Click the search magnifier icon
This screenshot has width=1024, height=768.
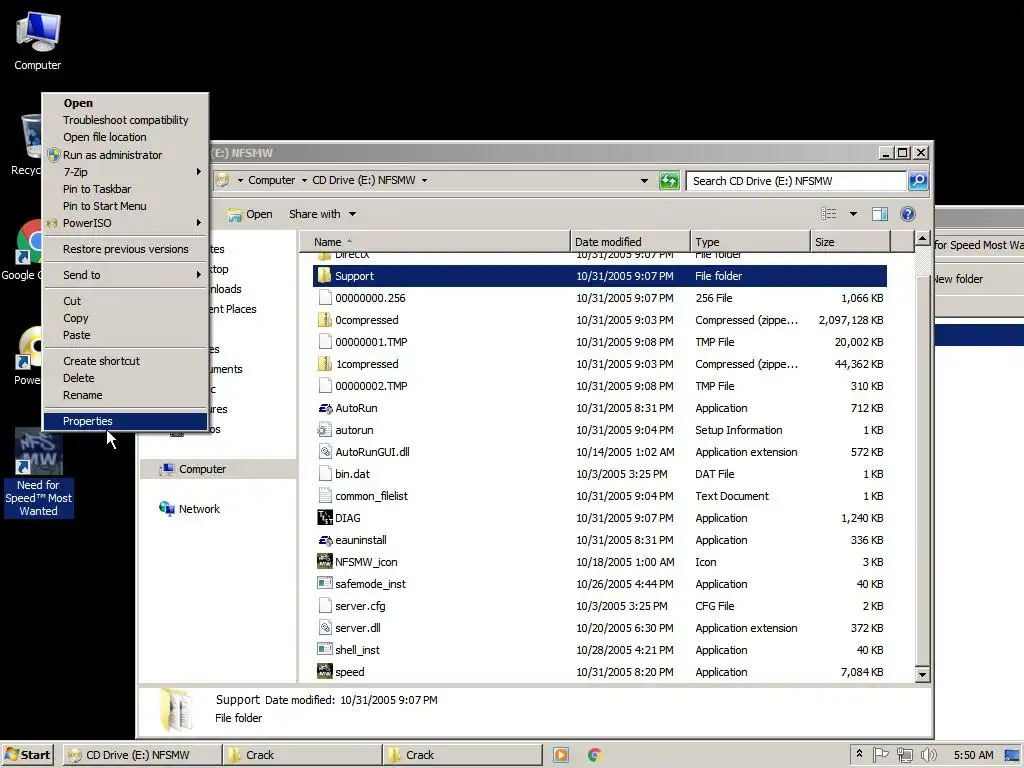point(918,181)
